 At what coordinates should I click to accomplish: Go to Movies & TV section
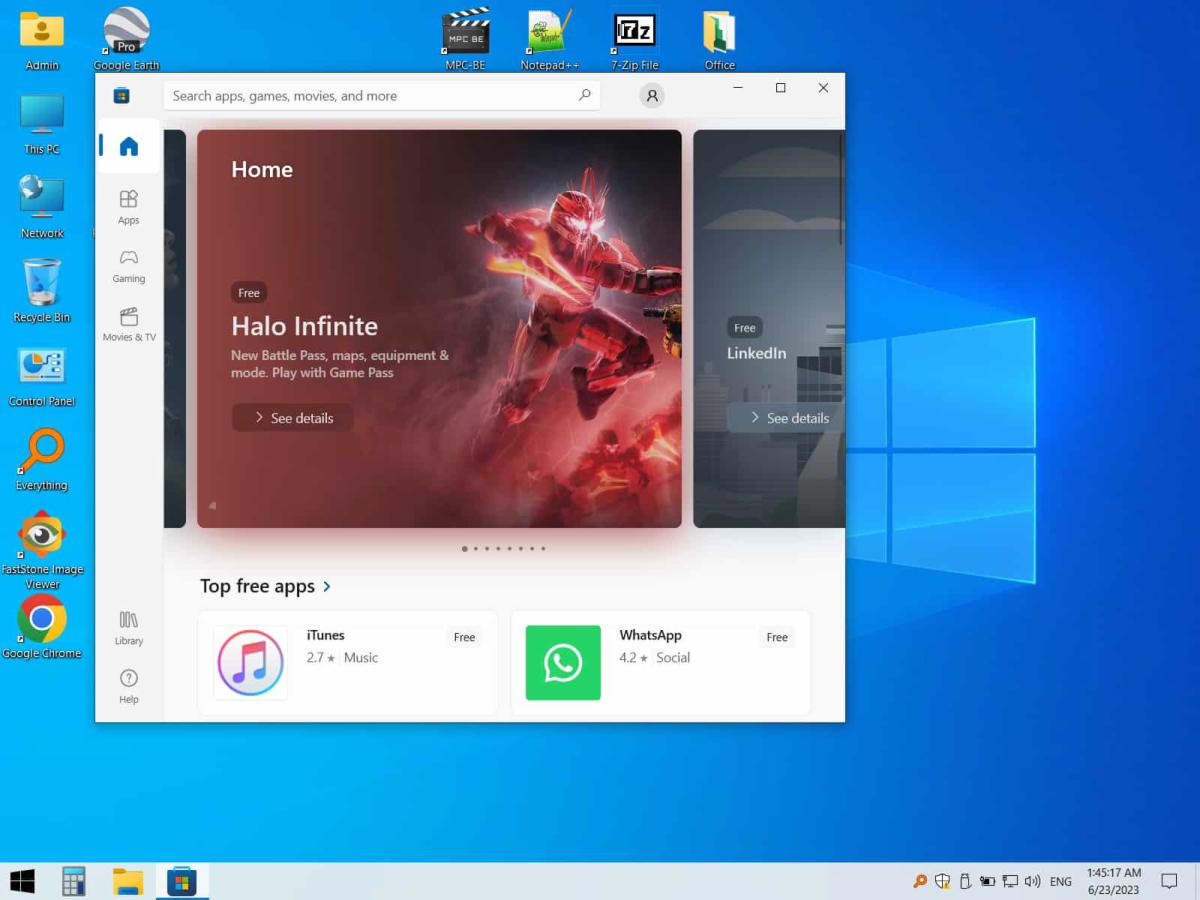(x=129, y=324)
